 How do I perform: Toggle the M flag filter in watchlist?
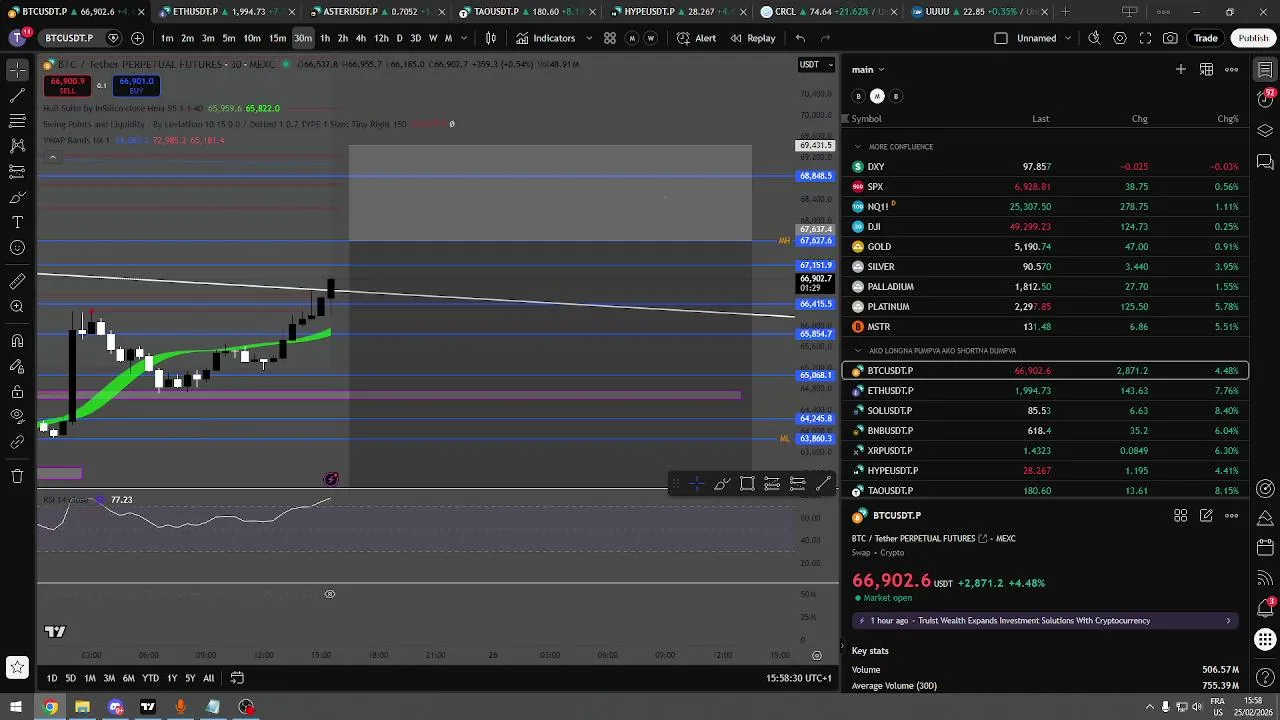pos(877,96)
